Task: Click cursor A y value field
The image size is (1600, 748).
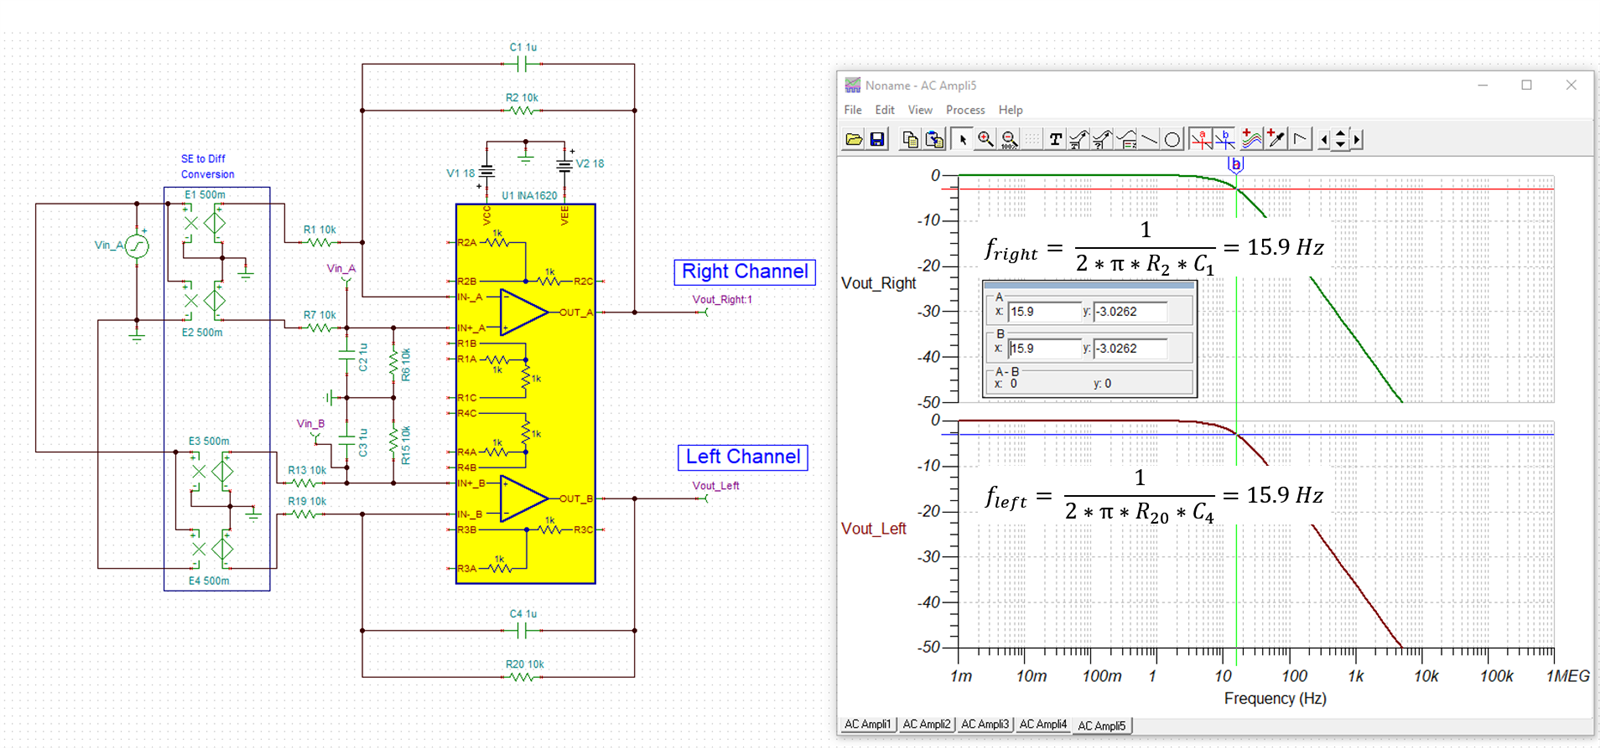Action: pos(1130,312)
